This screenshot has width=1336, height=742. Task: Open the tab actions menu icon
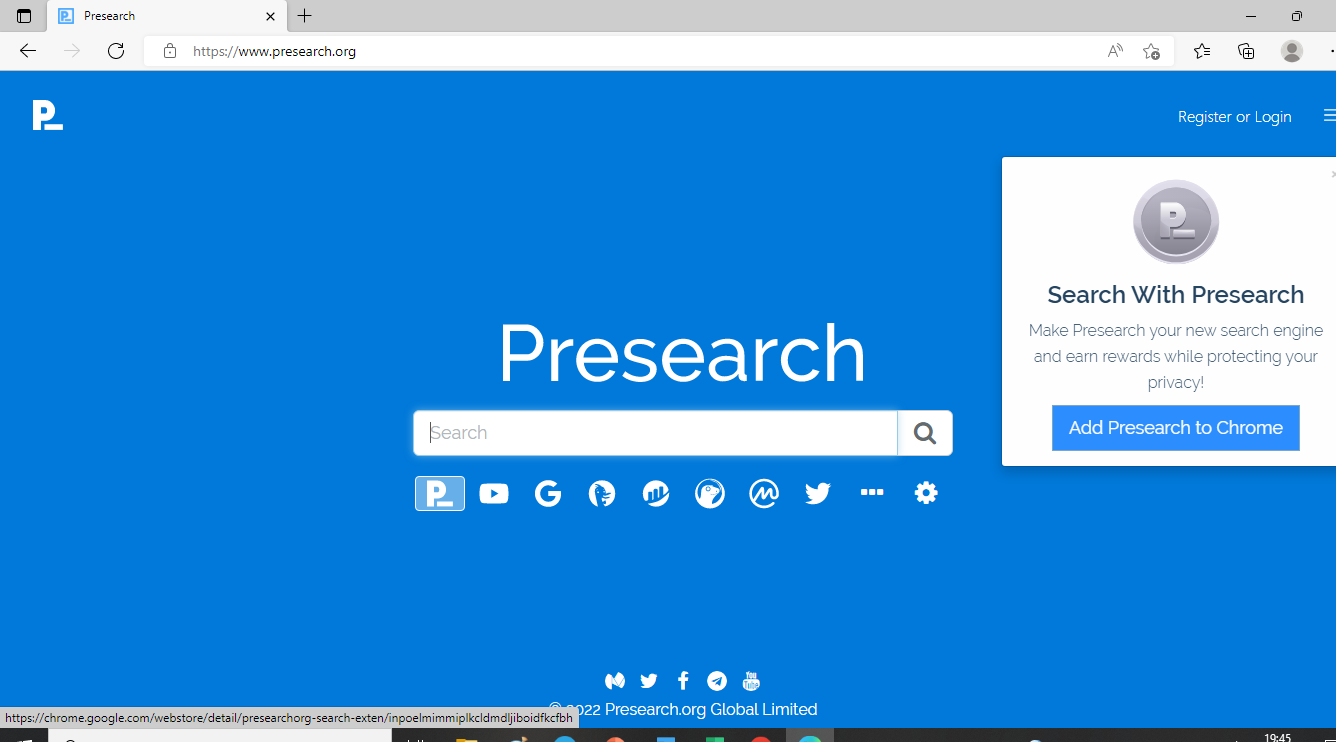pos(24,16)
